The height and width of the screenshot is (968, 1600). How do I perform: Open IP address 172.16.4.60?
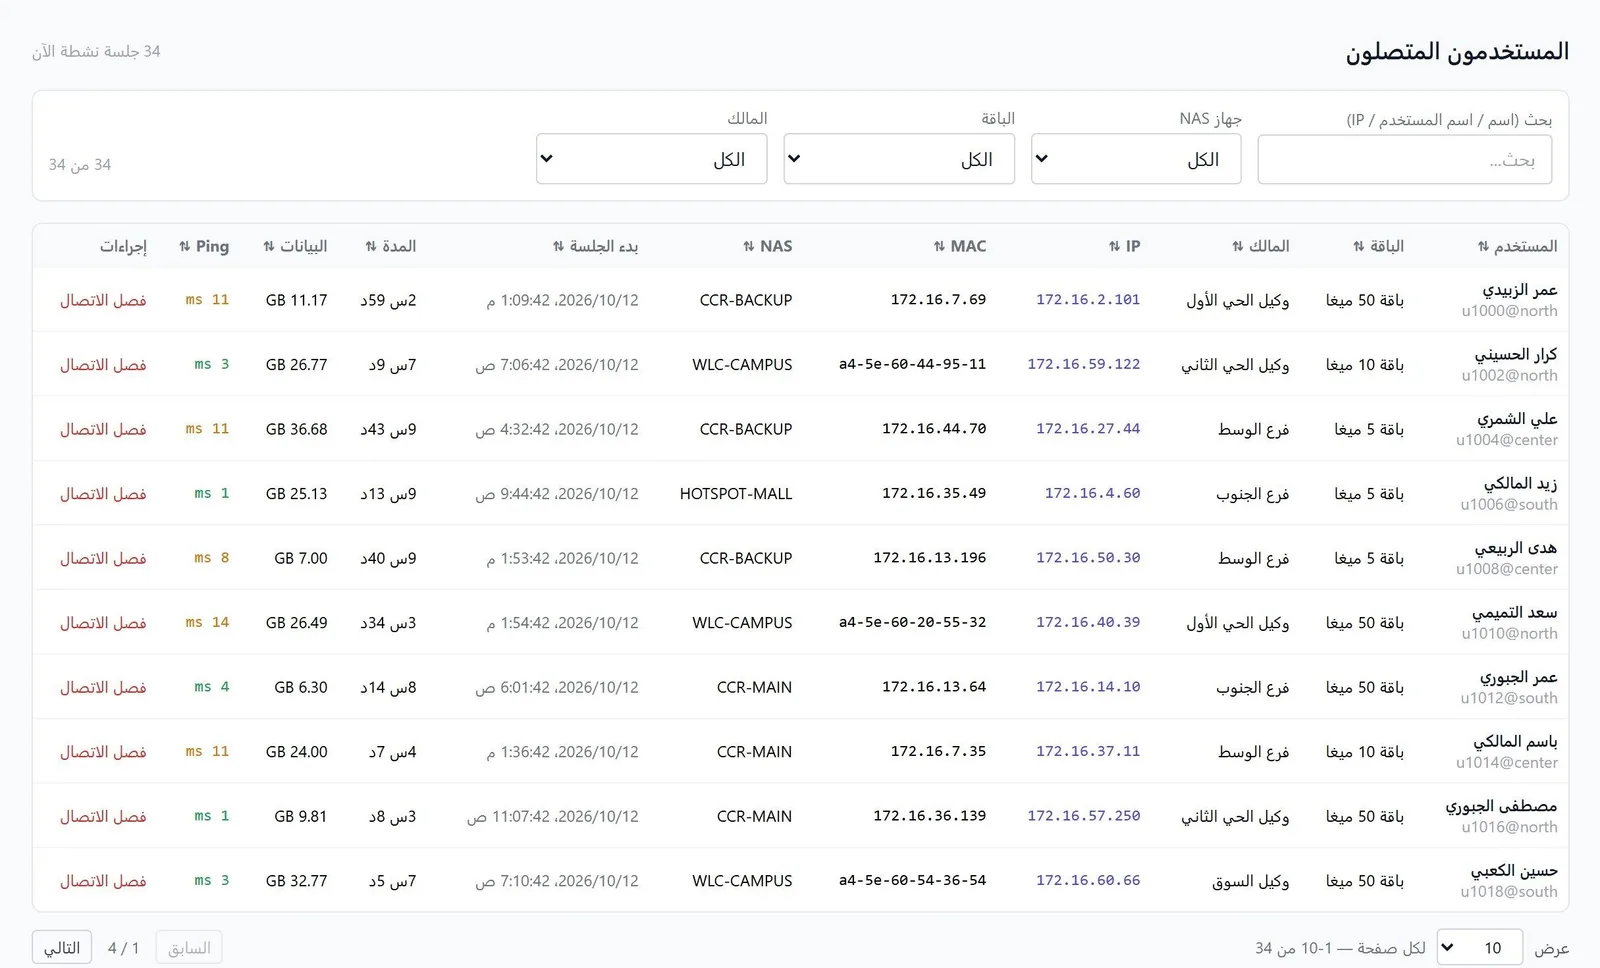(x=1093, y=493)
